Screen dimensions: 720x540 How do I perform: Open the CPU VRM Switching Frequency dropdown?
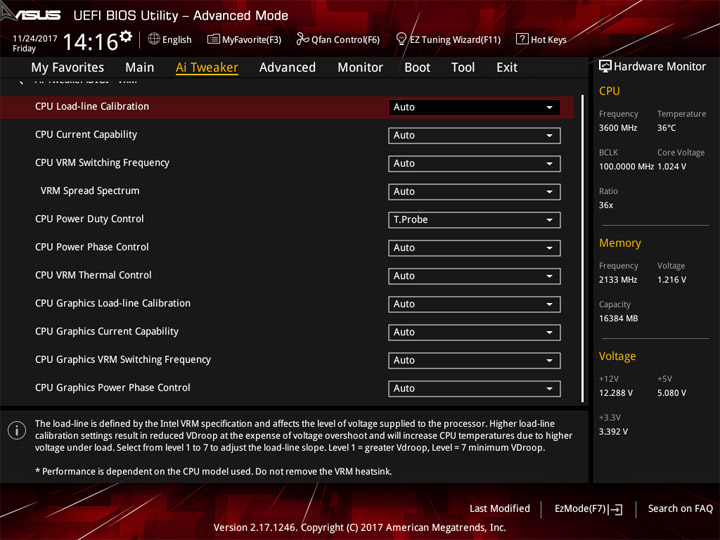474,163
